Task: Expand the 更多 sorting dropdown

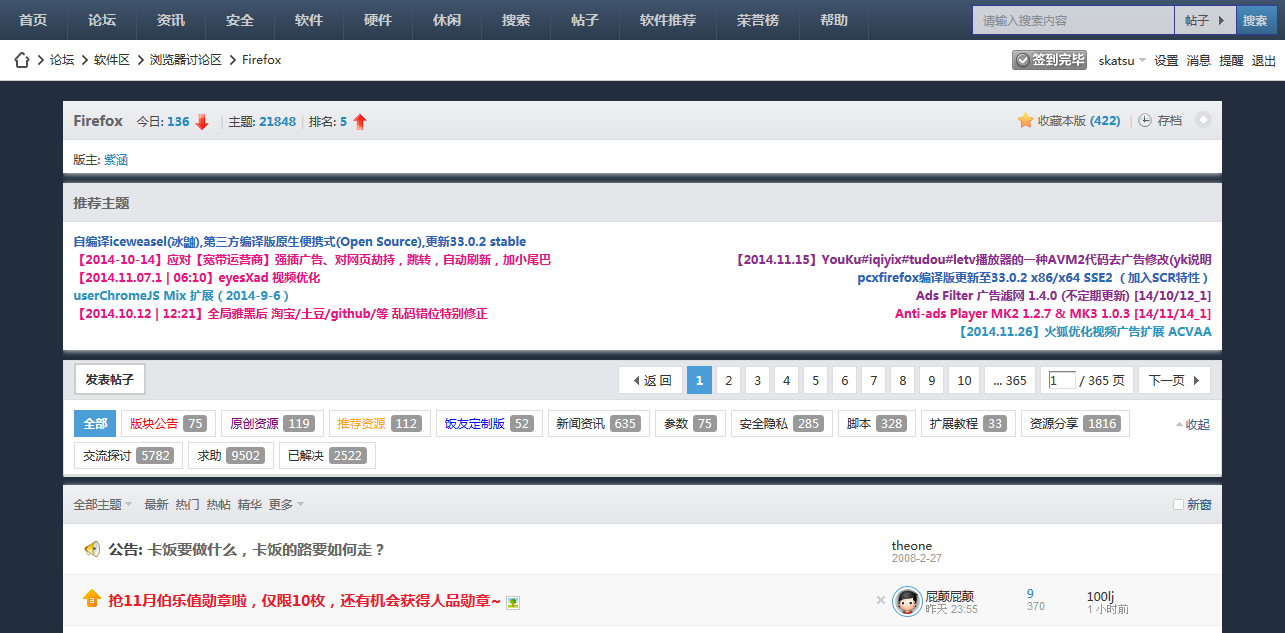Action: [x=286, y=505]
